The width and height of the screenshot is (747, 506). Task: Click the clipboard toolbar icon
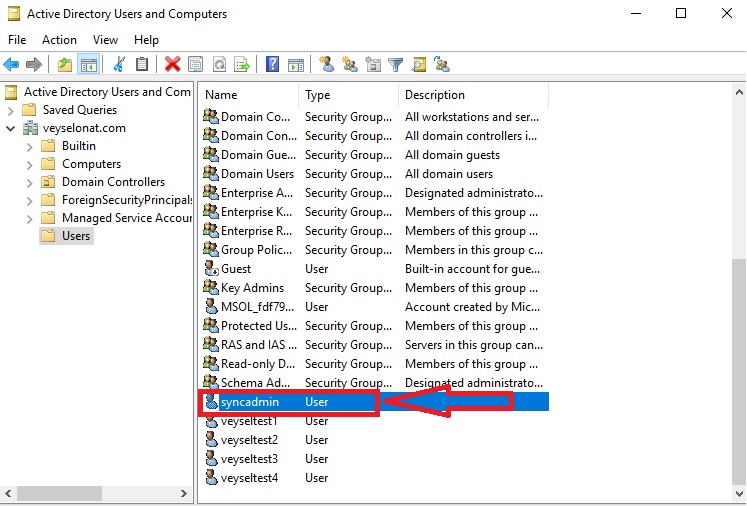(142, 64)
